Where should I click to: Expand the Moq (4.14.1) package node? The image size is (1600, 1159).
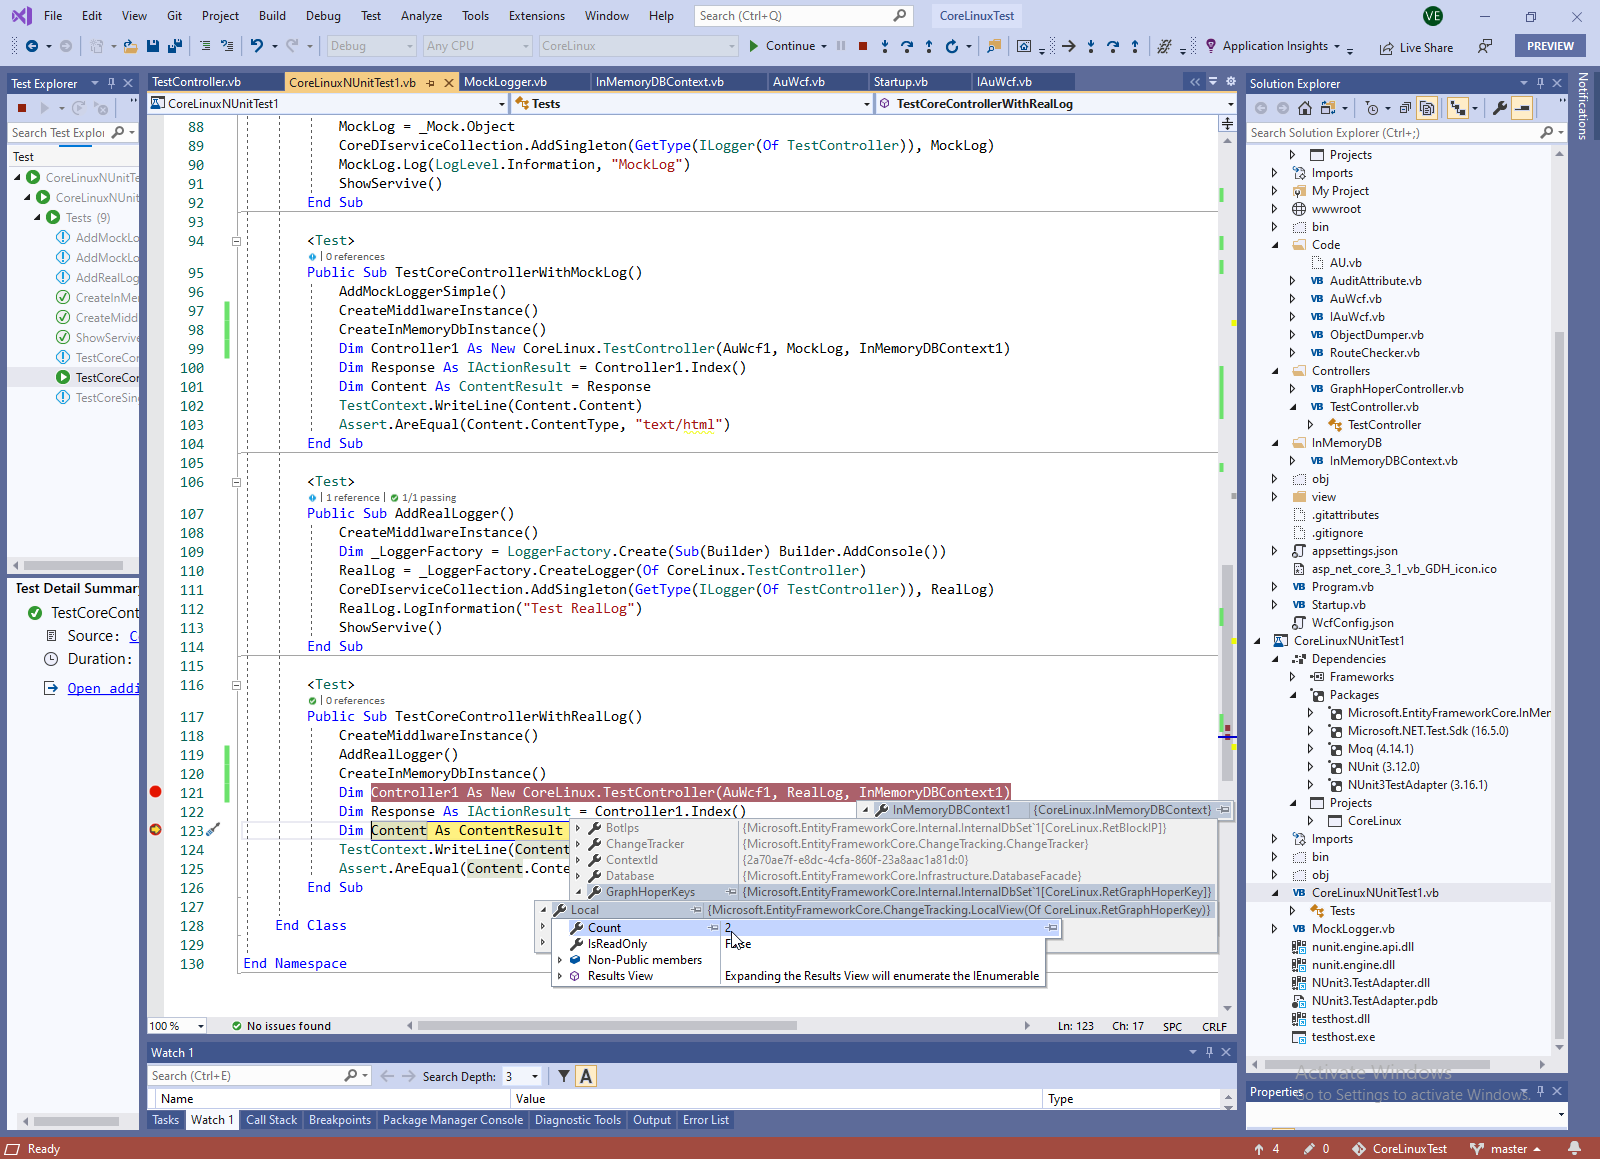[1311, 749]
